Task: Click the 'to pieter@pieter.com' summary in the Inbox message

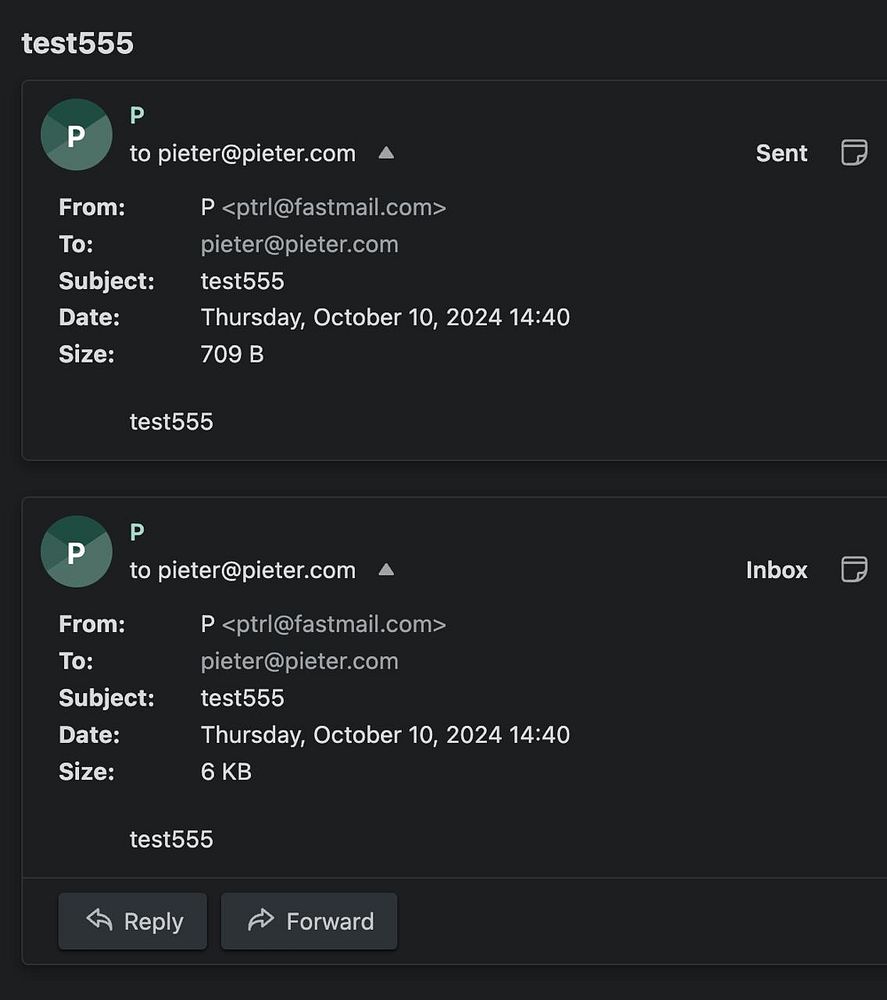Action: [242, 570]
